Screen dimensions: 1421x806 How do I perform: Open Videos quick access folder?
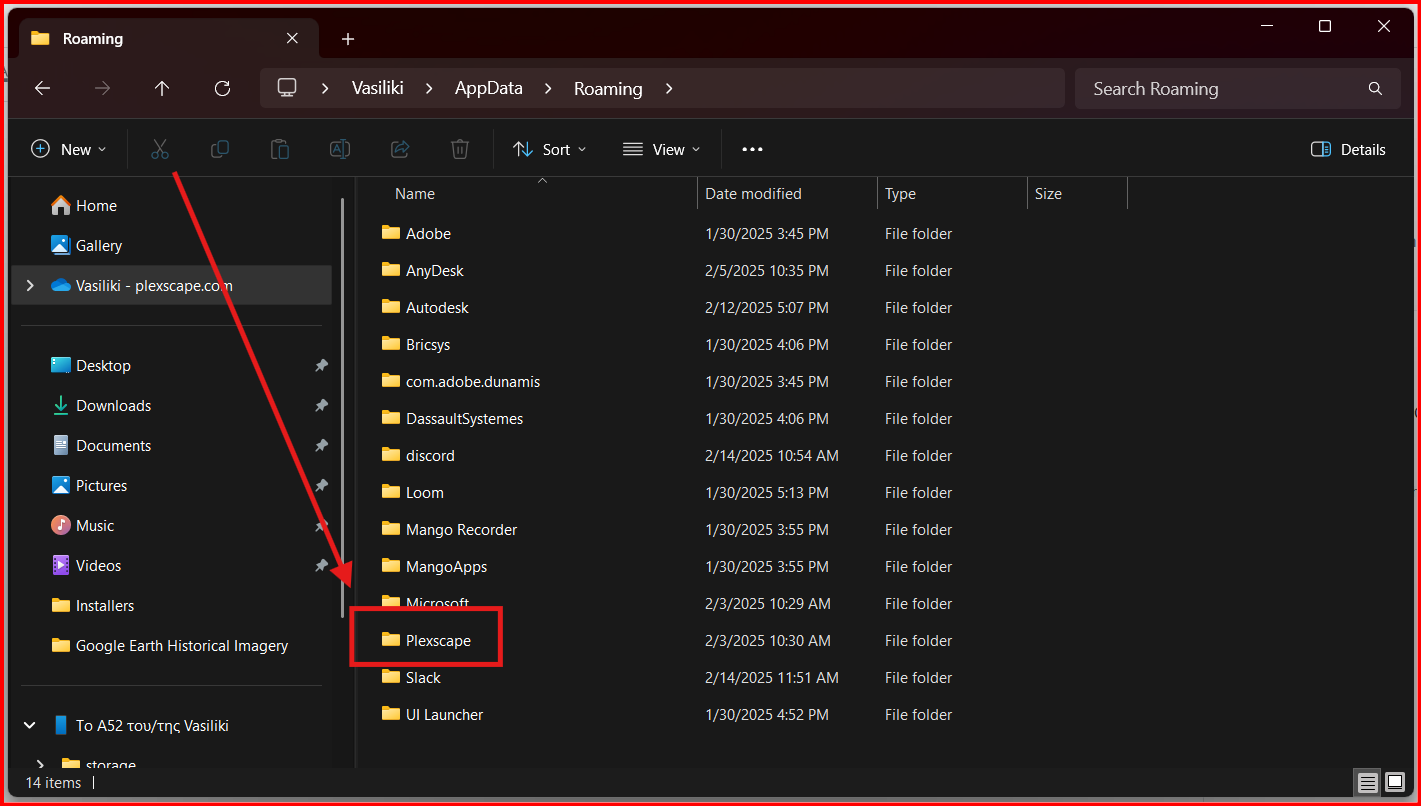coord(86,565)
